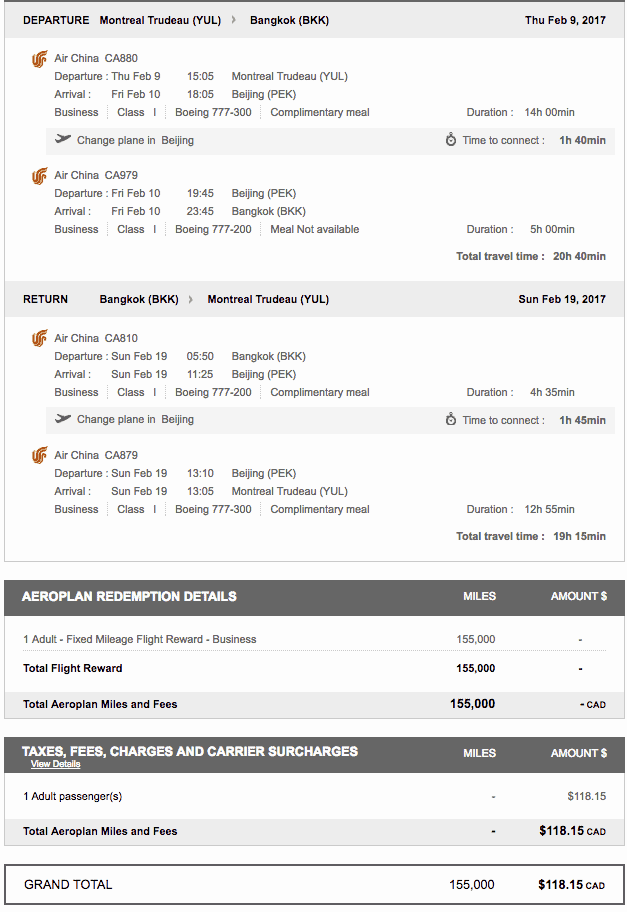
Task: Click the airplane icon in return layover row
Action: click(x=64, y=420)
